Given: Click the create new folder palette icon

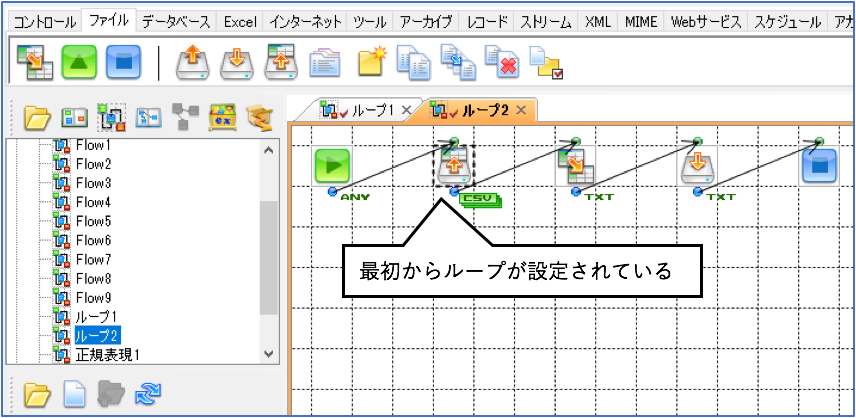Looking at the screenshot, I should 373,61.
